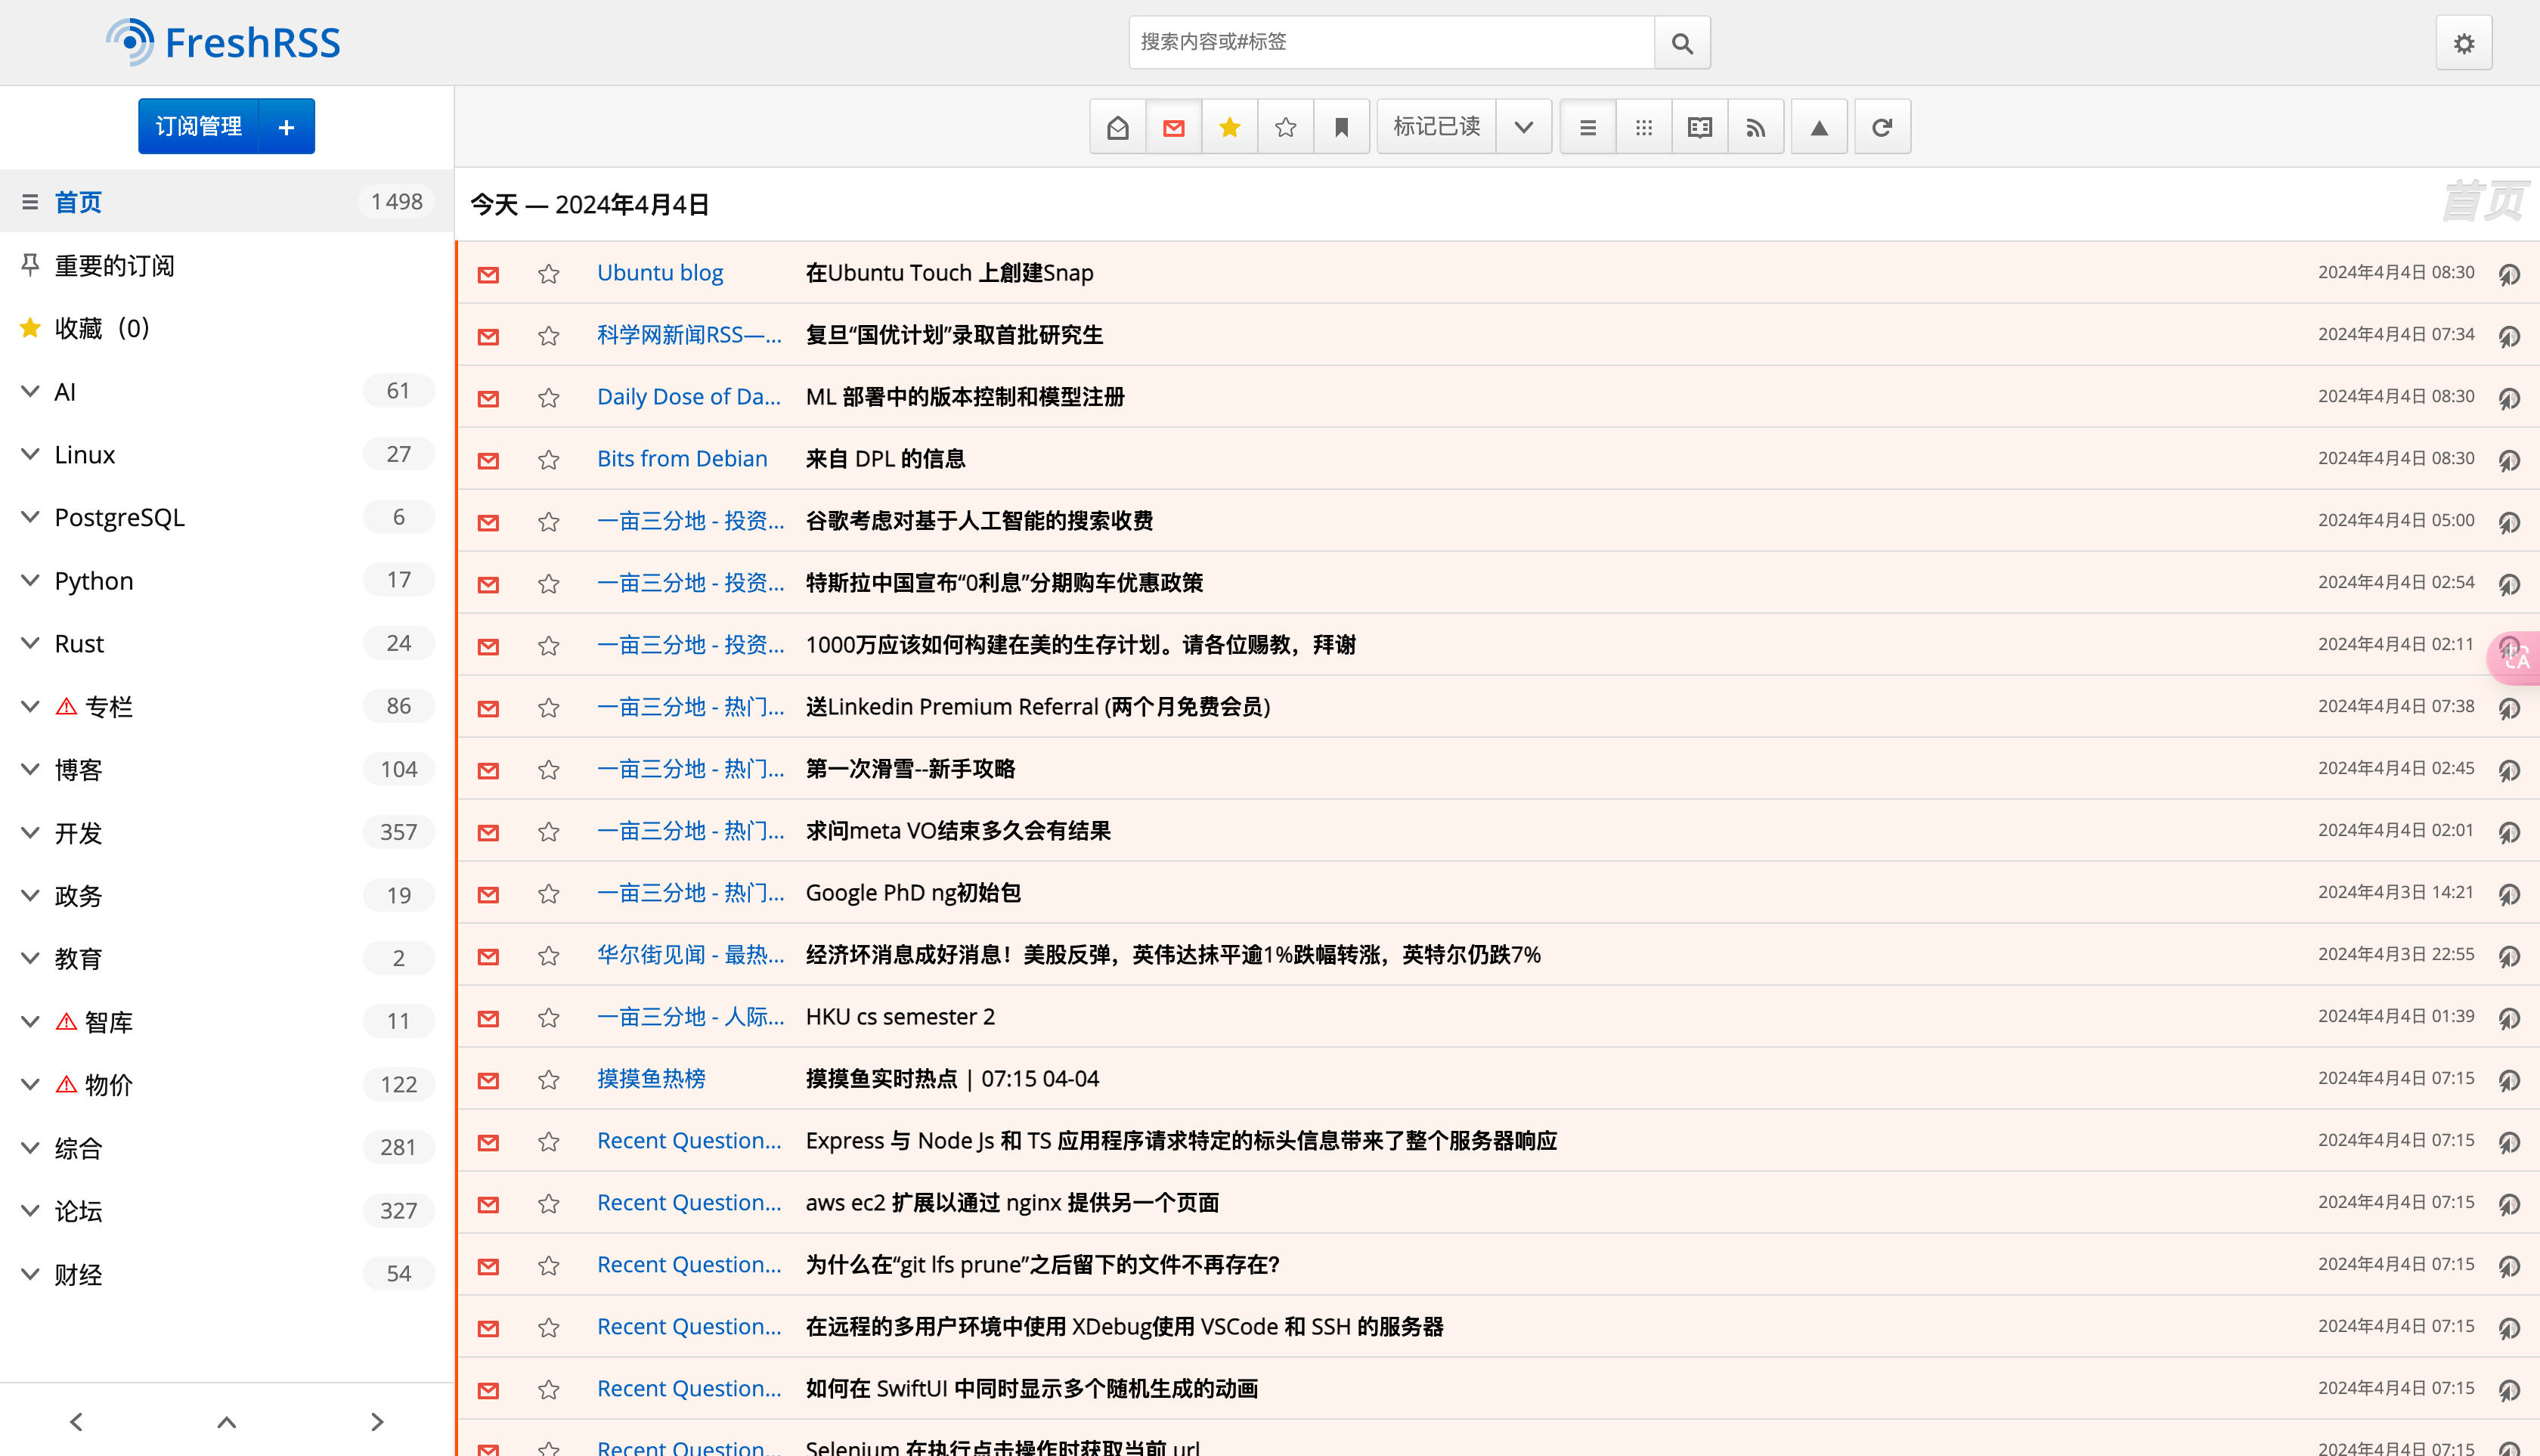Click the search magnifier button

pyautogui.click(x=1681, y=43)
